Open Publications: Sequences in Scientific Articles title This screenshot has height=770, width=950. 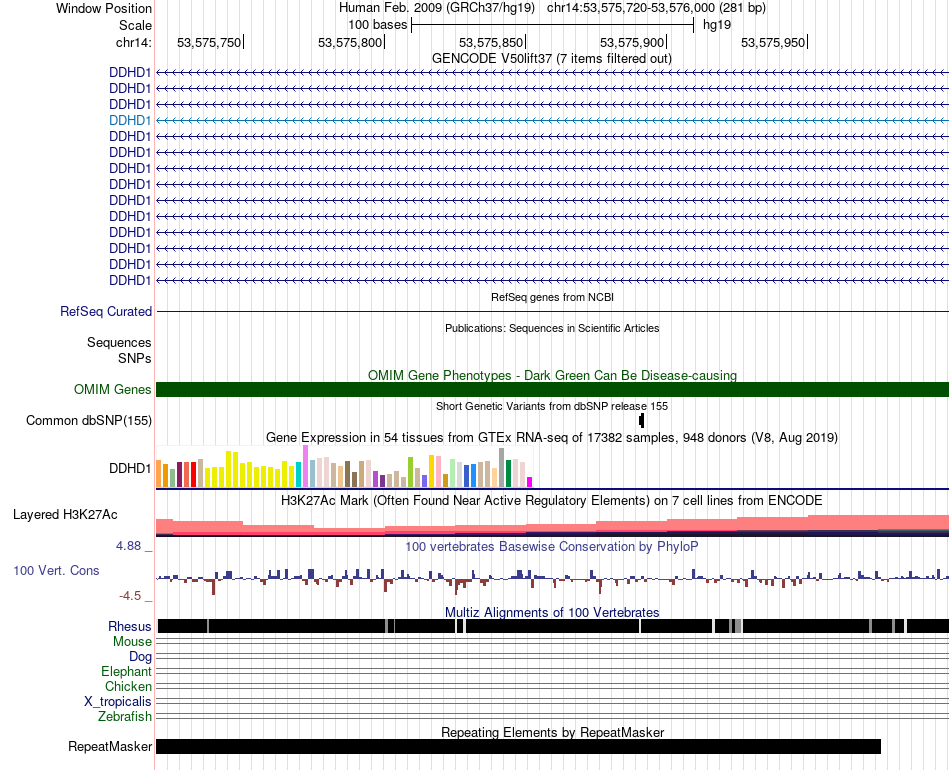click(x=552, y=328)
